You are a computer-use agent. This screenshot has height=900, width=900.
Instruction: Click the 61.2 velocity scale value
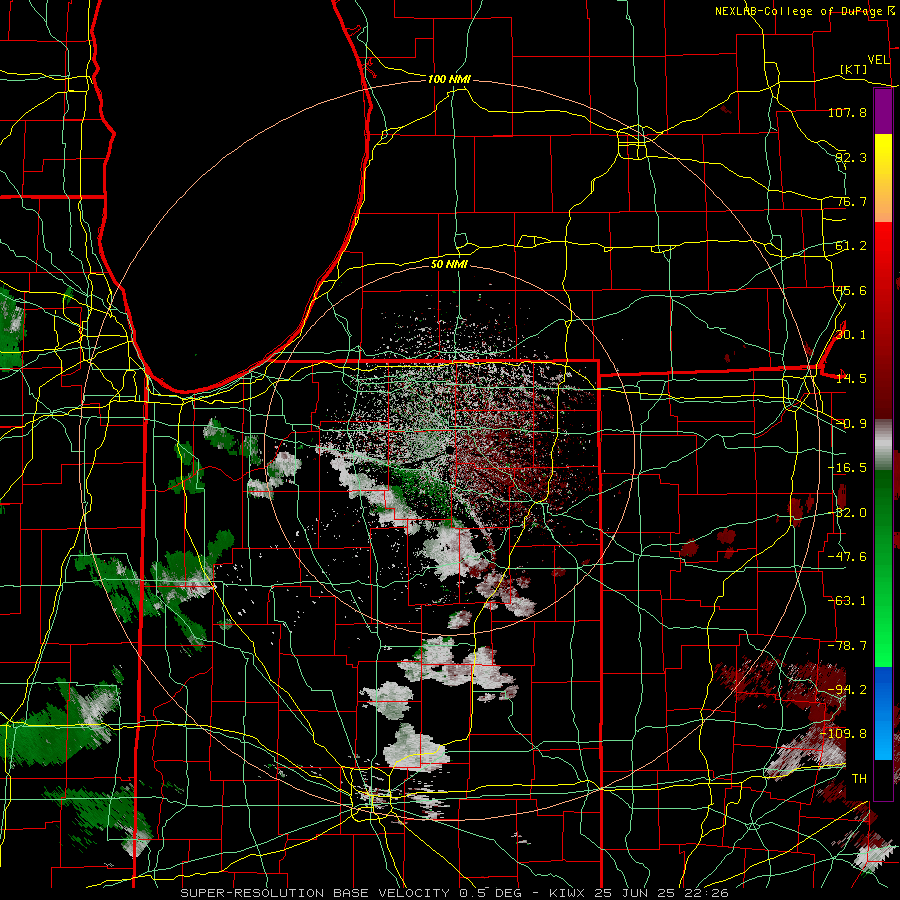click(x=851, y=246)
